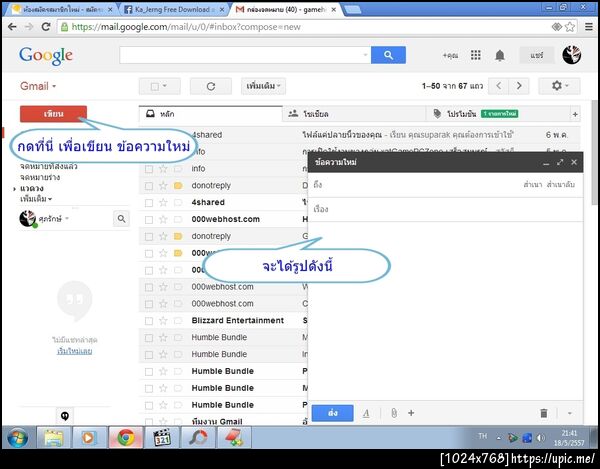Viewport: 600px width, 469px height.
Task: Reload the page in Chrome toolbar
Action: (46, 26)
